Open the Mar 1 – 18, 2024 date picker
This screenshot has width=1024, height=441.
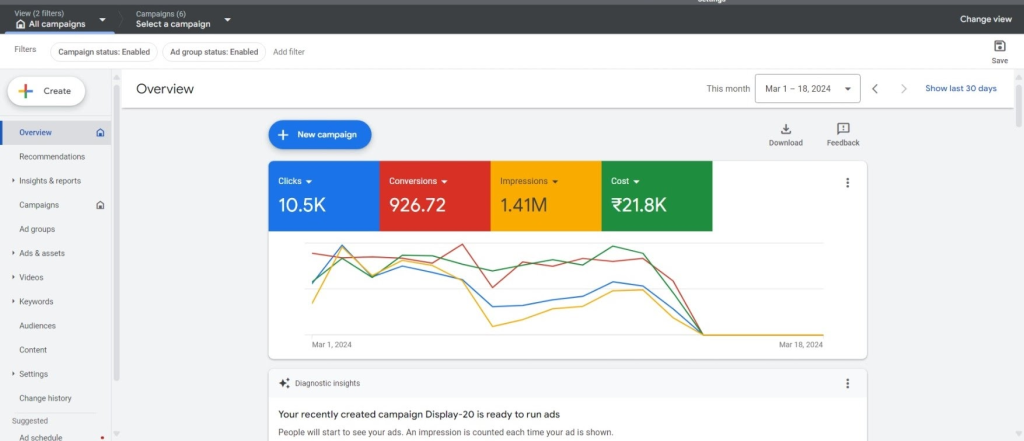coord(807,89)
